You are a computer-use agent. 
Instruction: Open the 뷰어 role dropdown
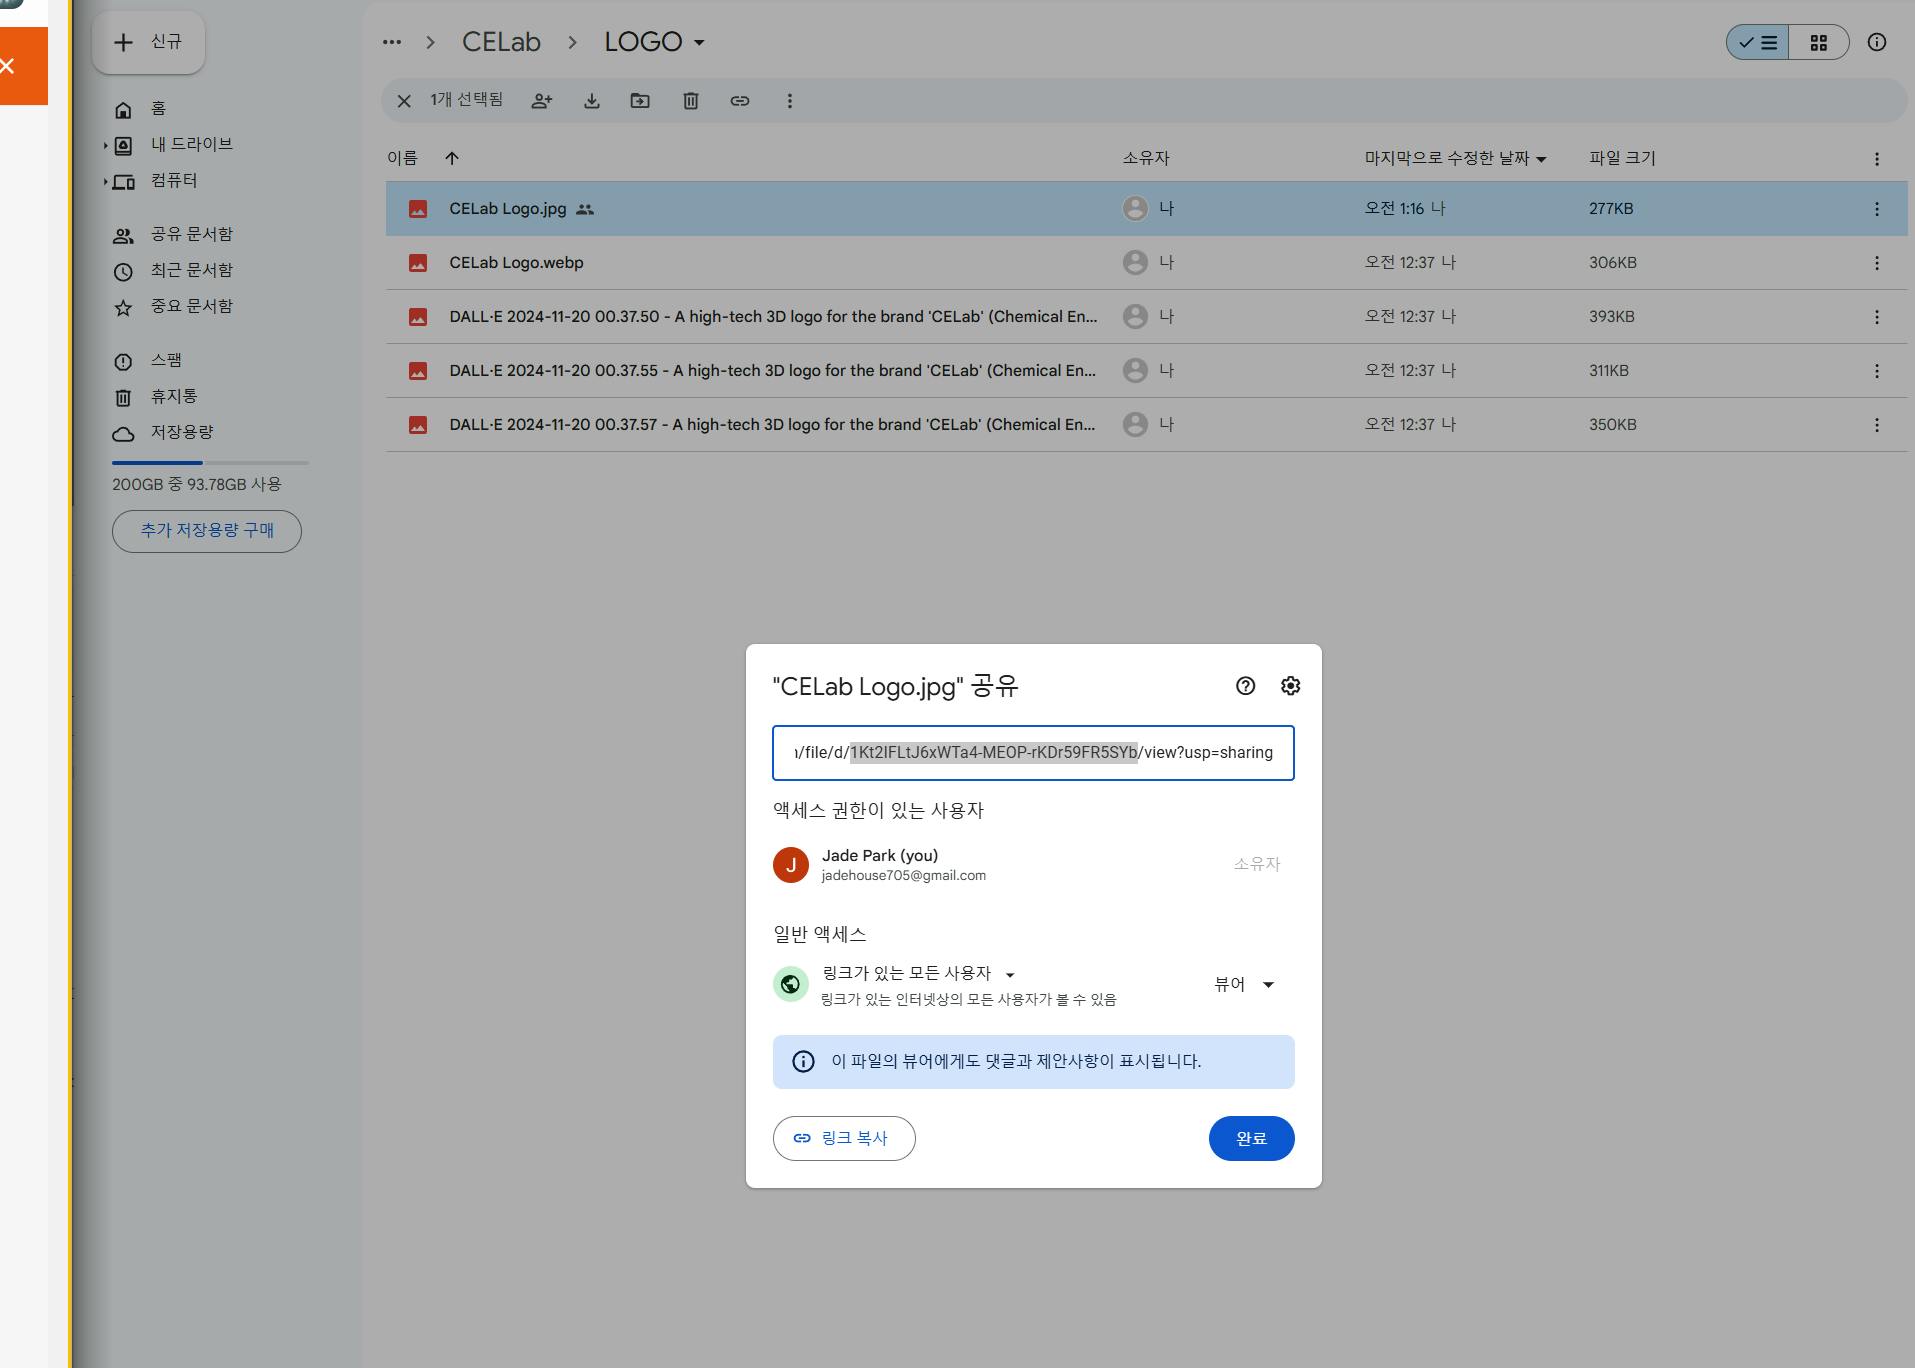coord(1244,985)
